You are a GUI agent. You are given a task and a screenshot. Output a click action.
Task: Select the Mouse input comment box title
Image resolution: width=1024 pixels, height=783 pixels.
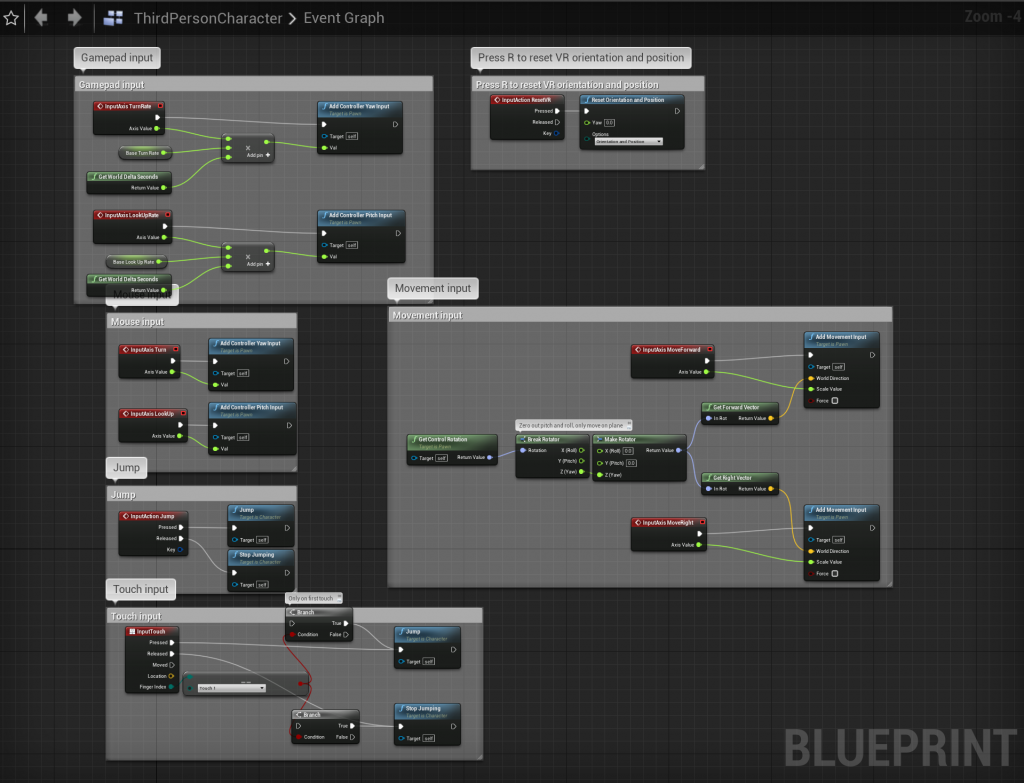137,321
